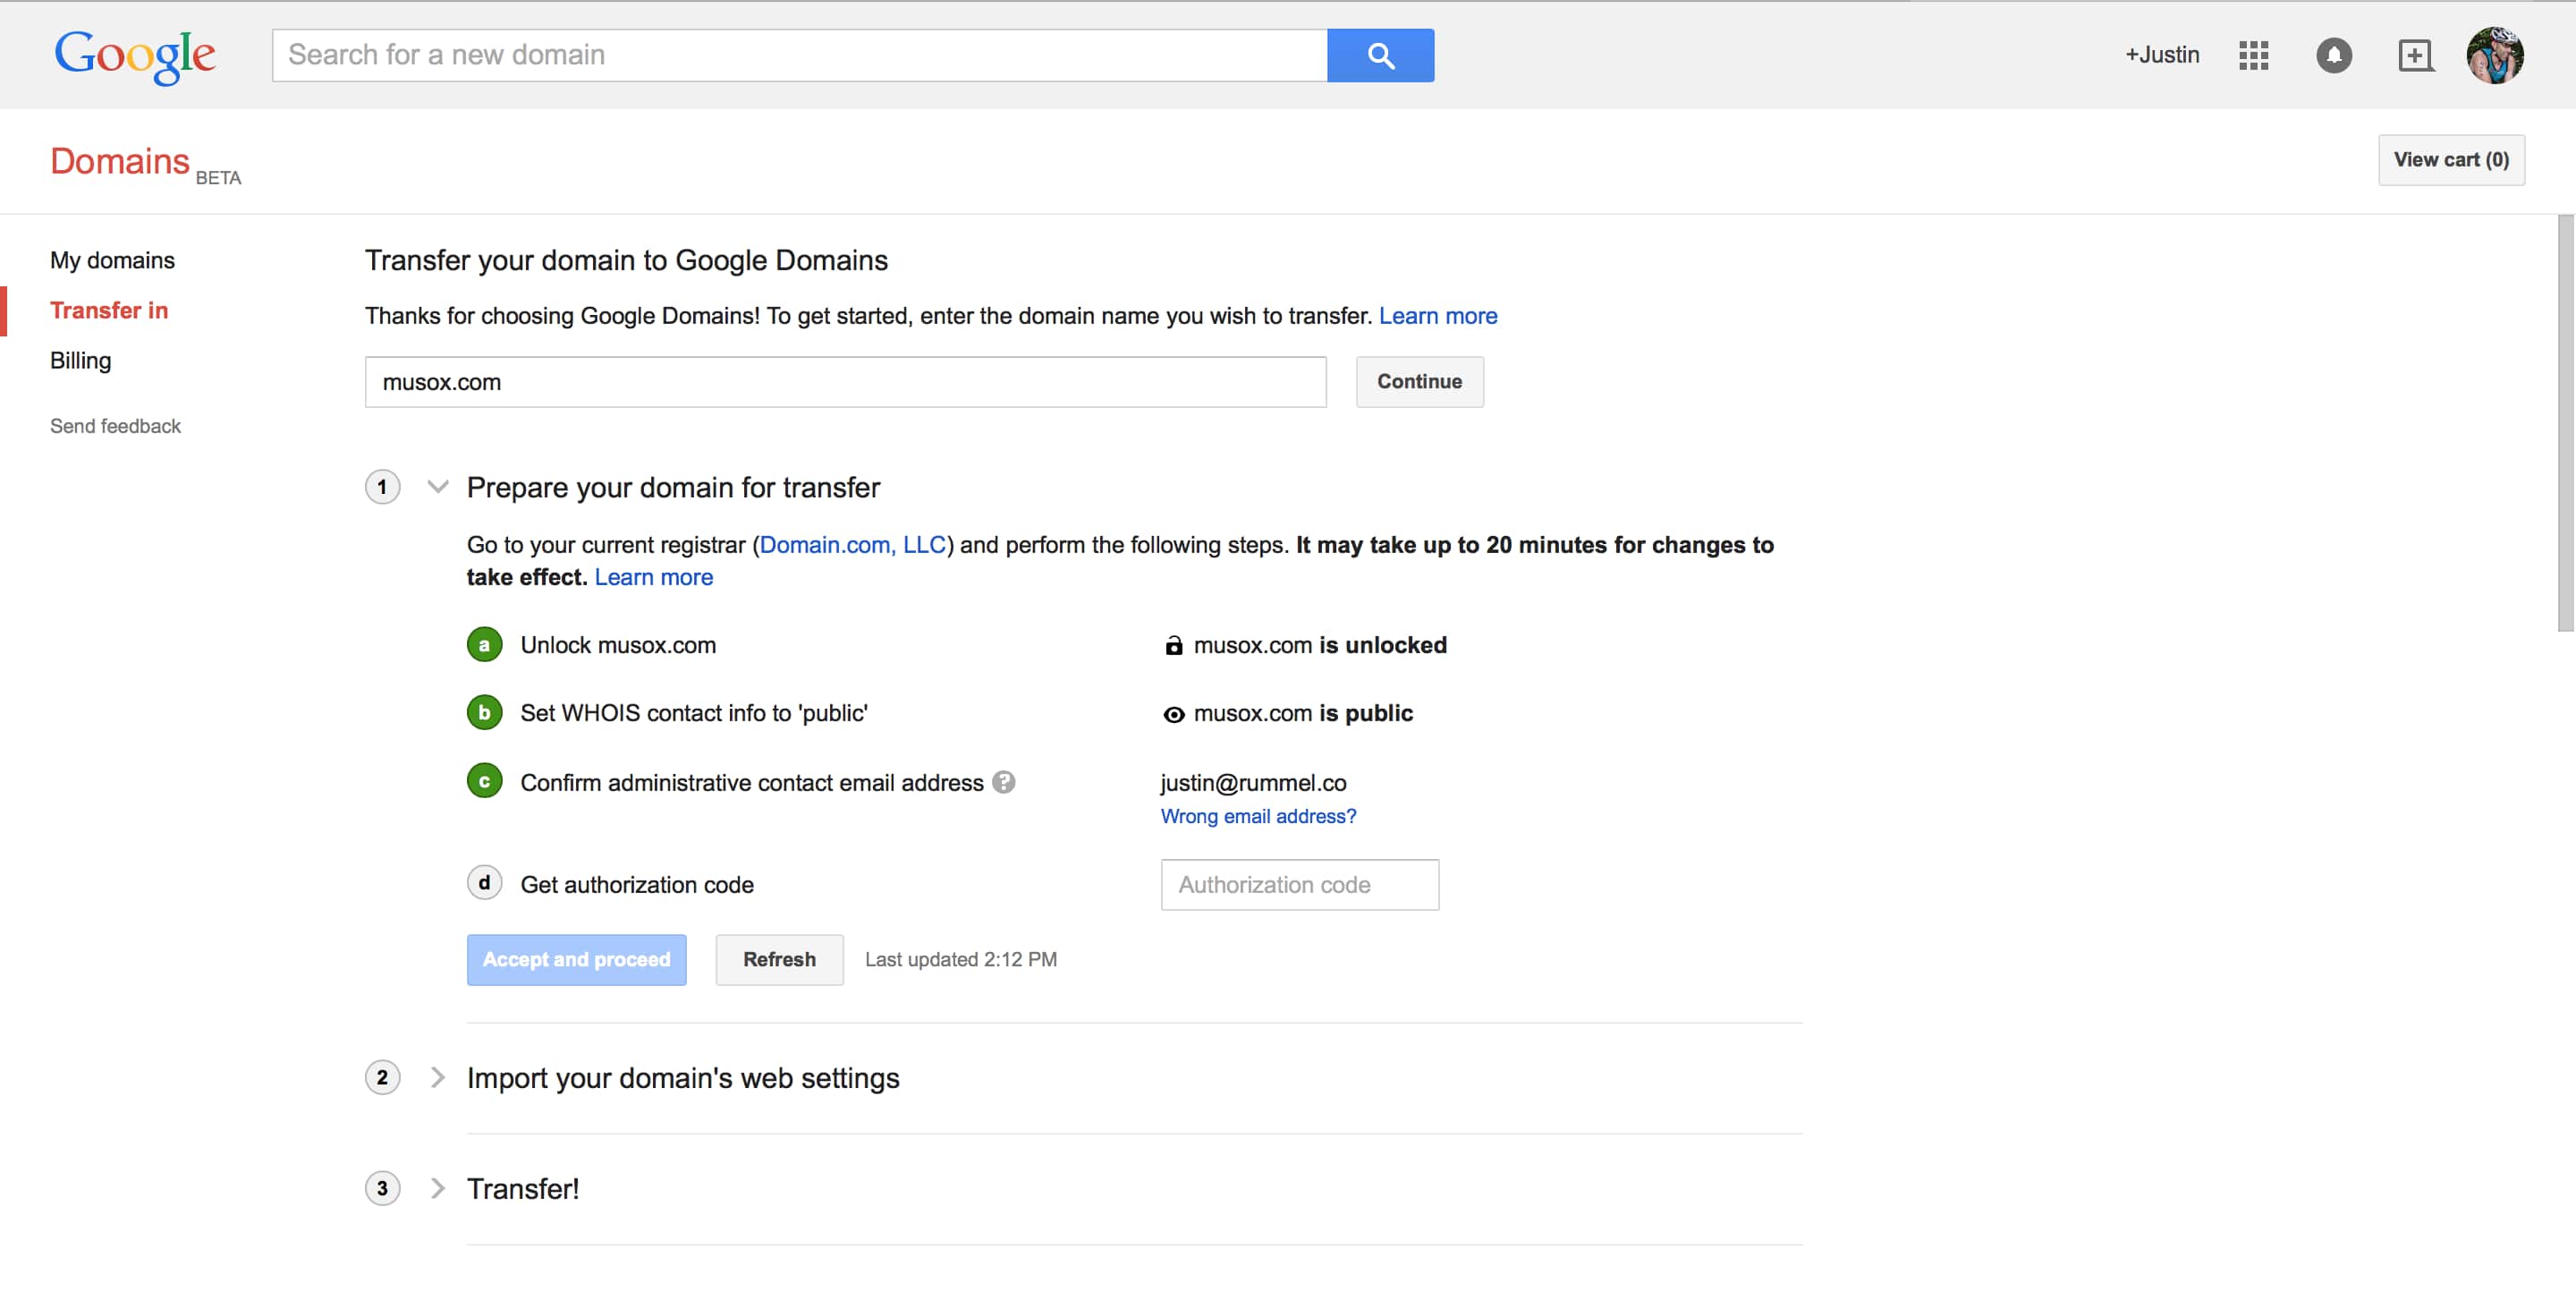Expand the Import web settings chevron
Screen dimensions: 2576x1301
pyautogui.click(x=437, y=1077)
